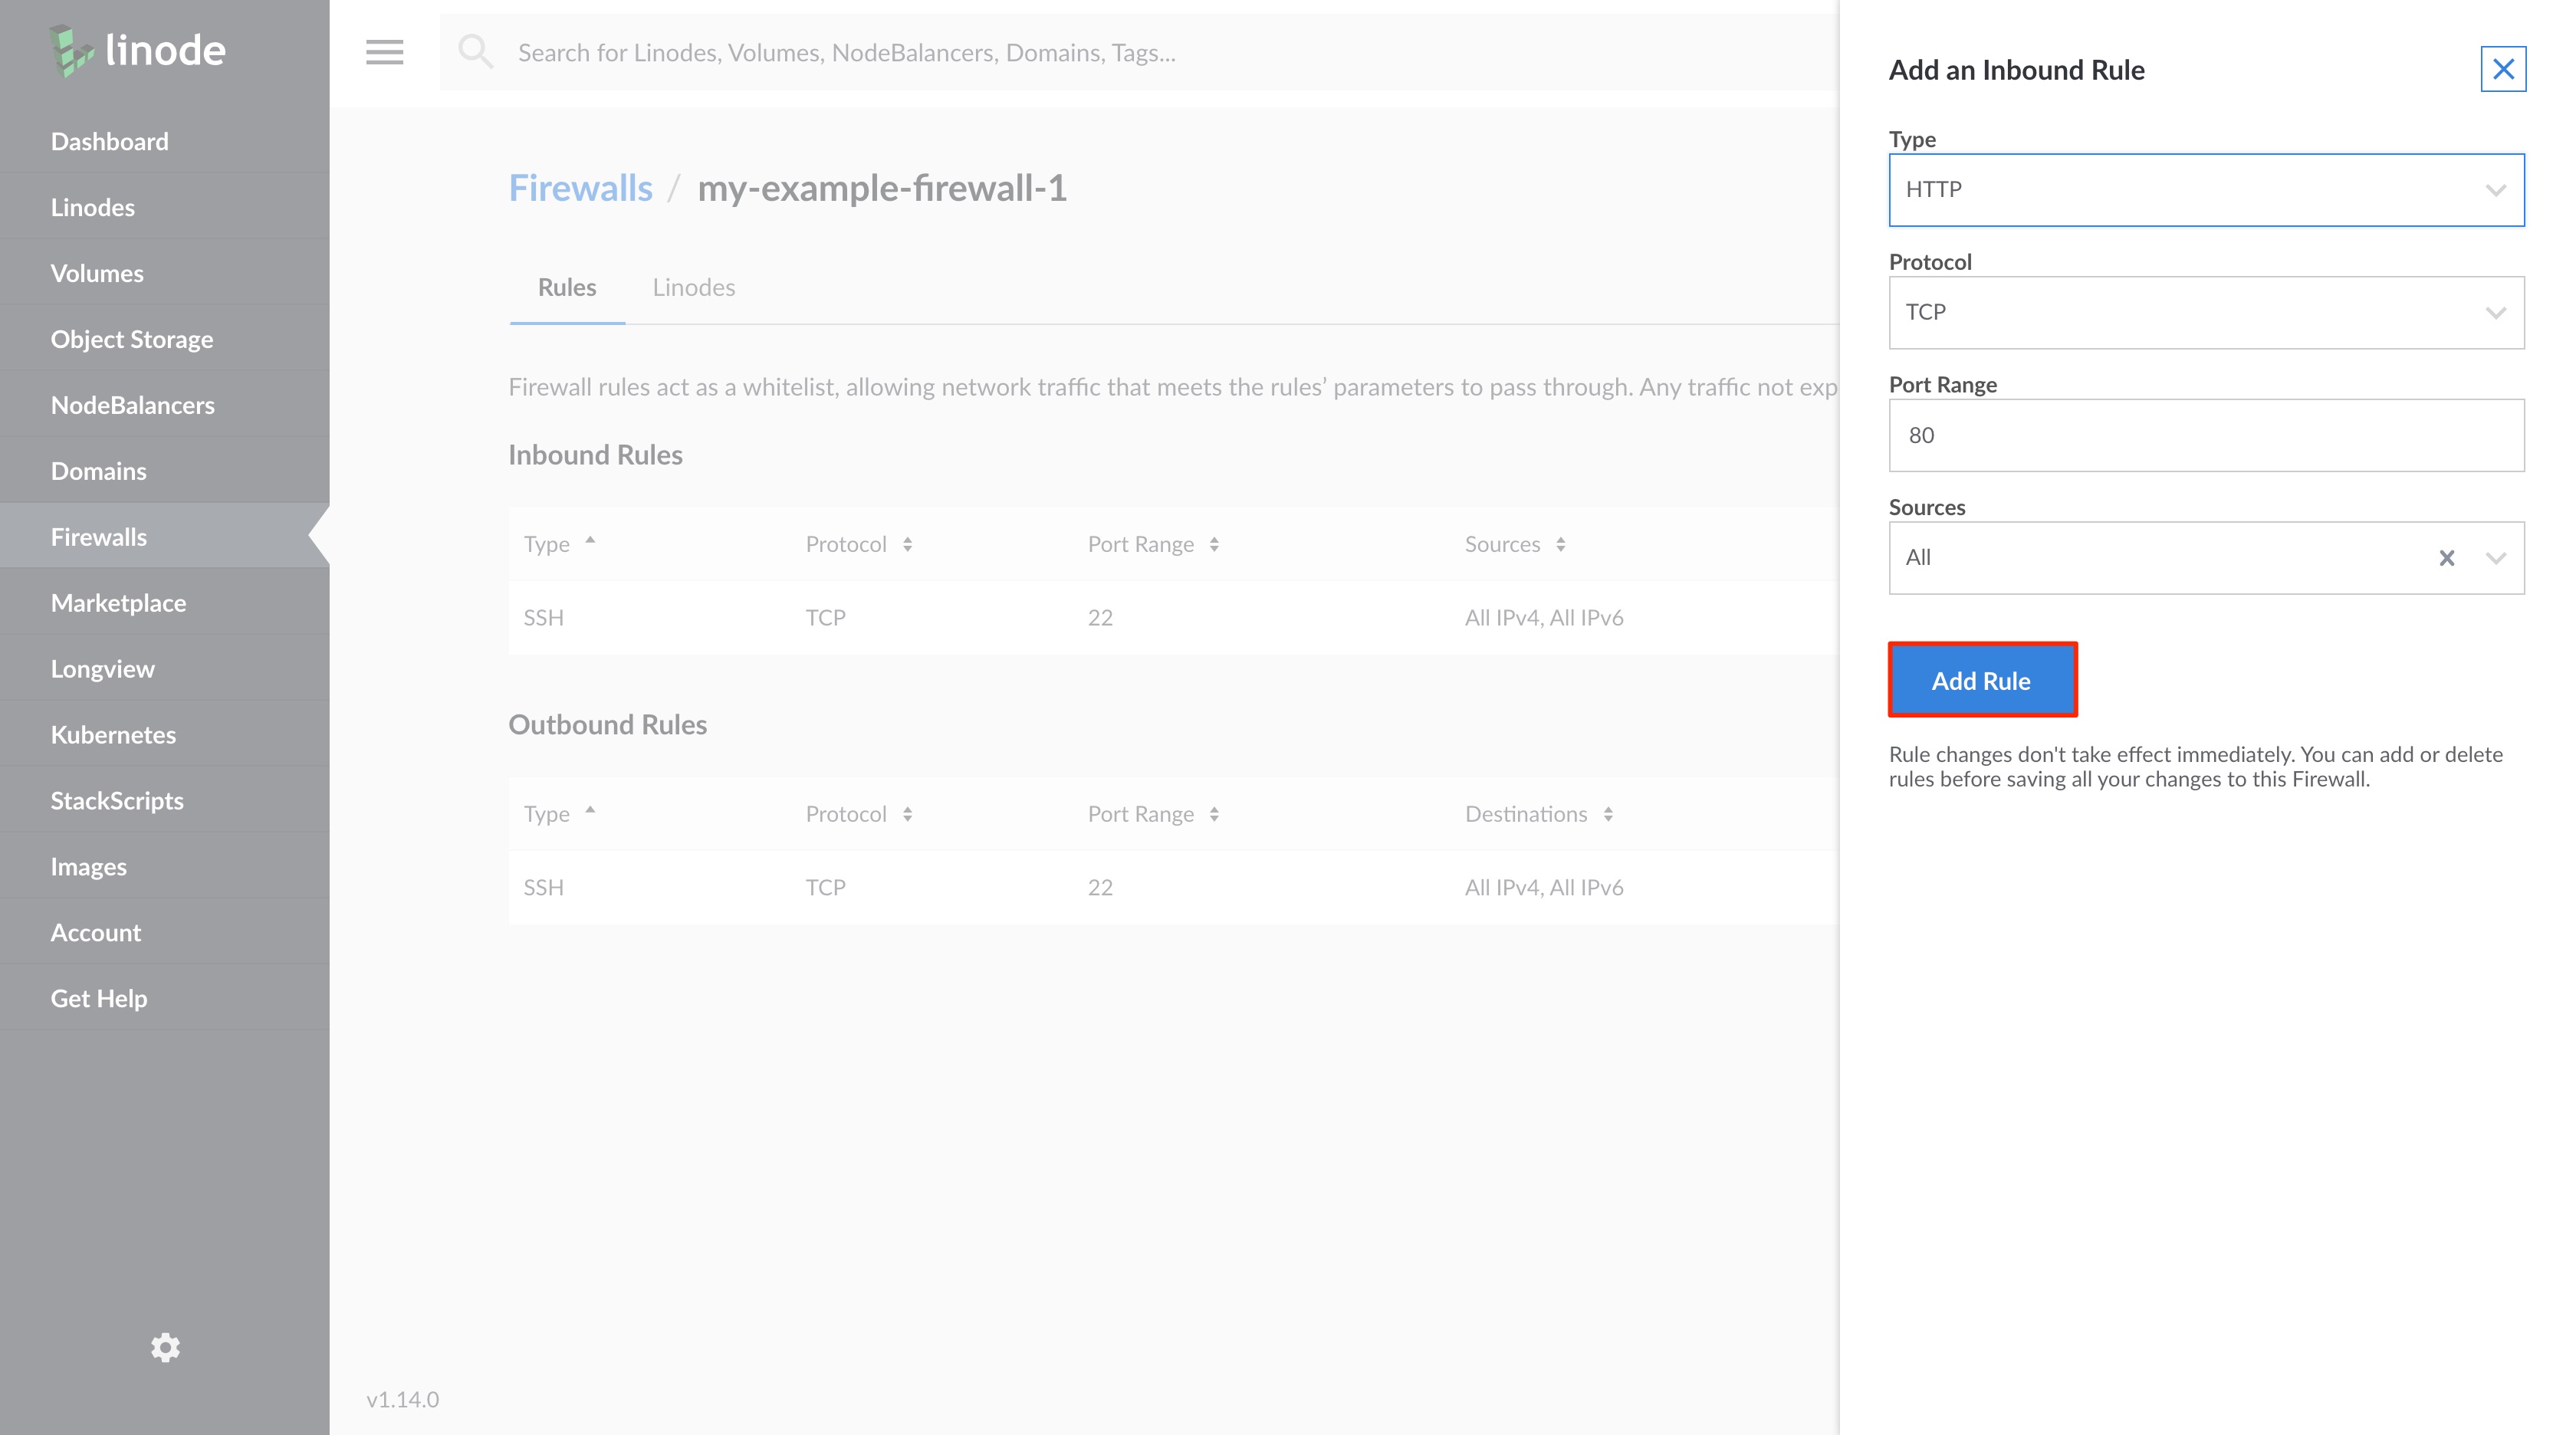Clear the Sources selection with X icon
2576x1435 pixels.
(2446, 558)
